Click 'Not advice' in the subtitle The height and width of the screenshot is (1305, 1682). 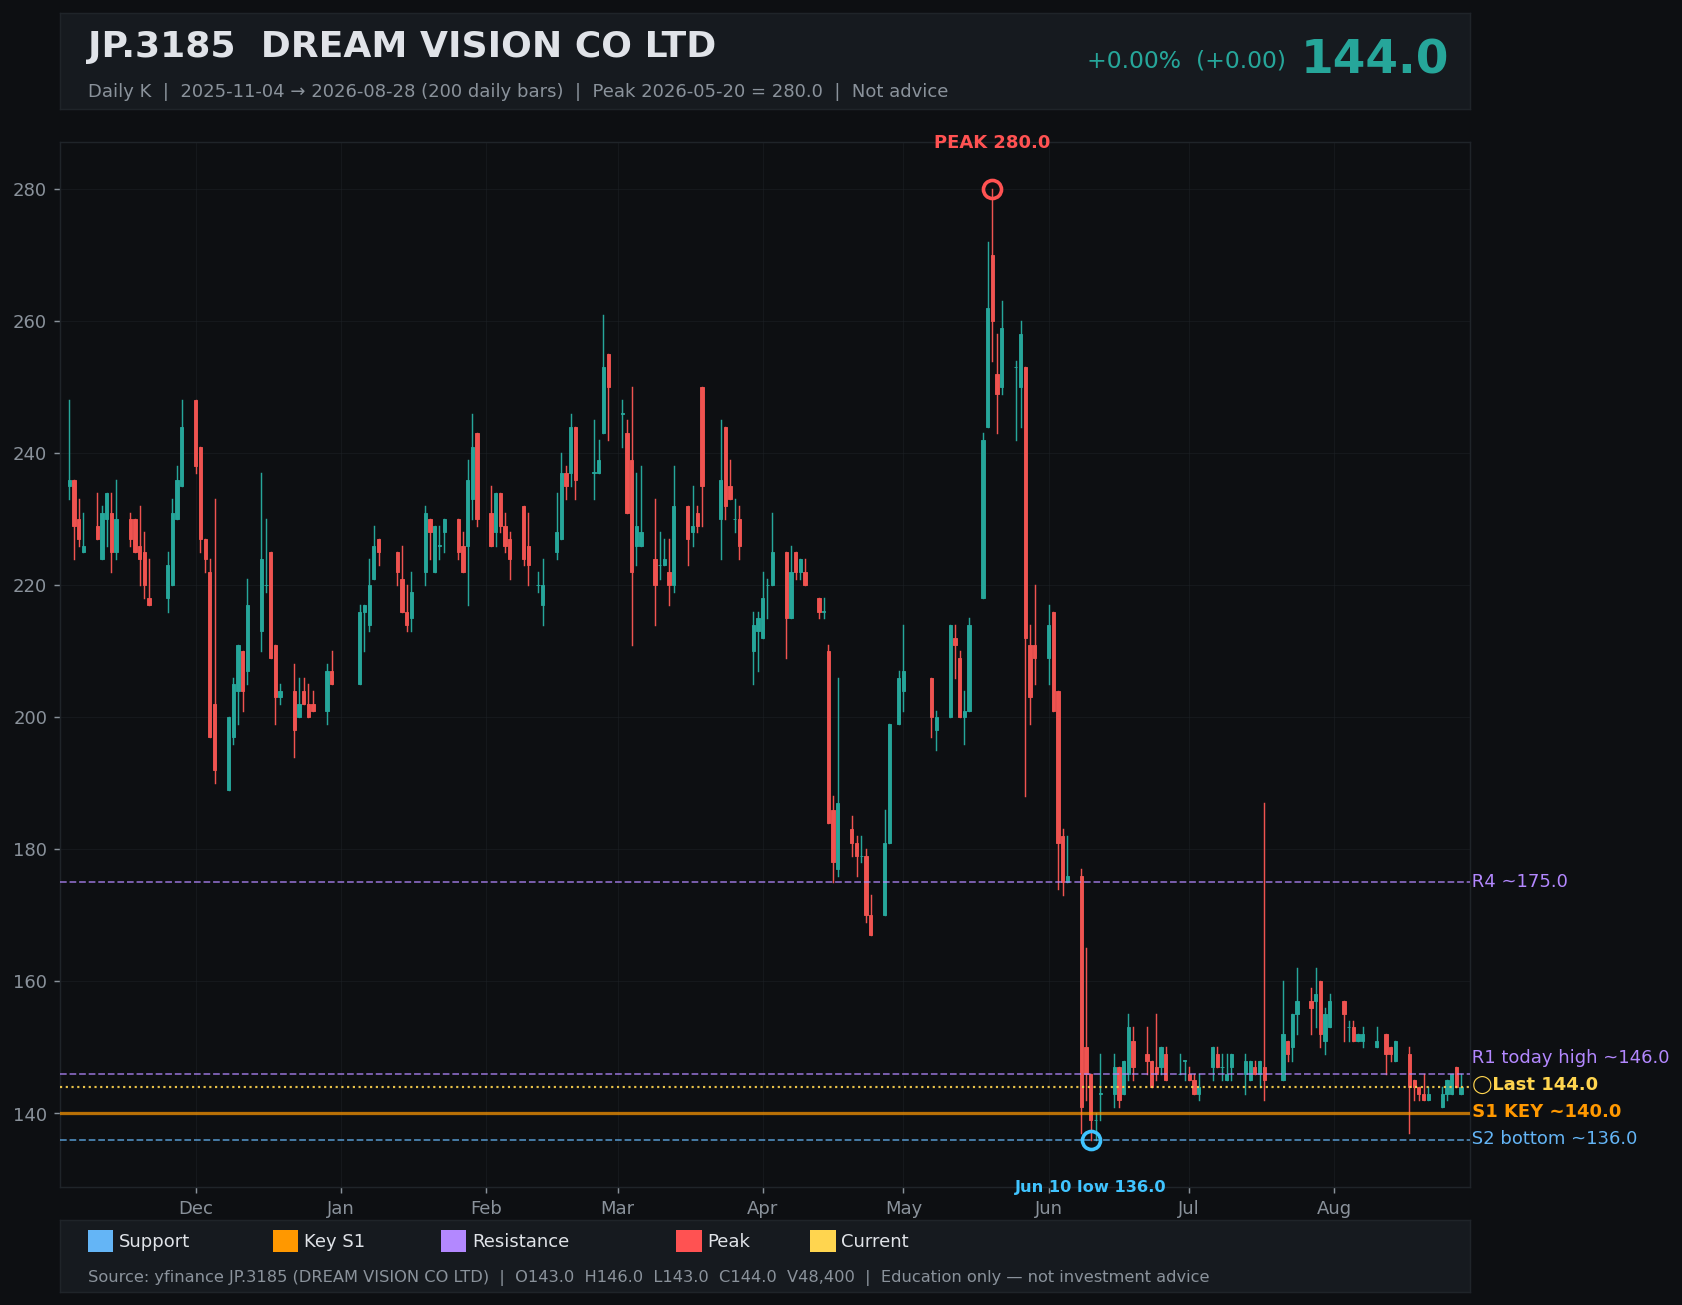pos(900,92)
